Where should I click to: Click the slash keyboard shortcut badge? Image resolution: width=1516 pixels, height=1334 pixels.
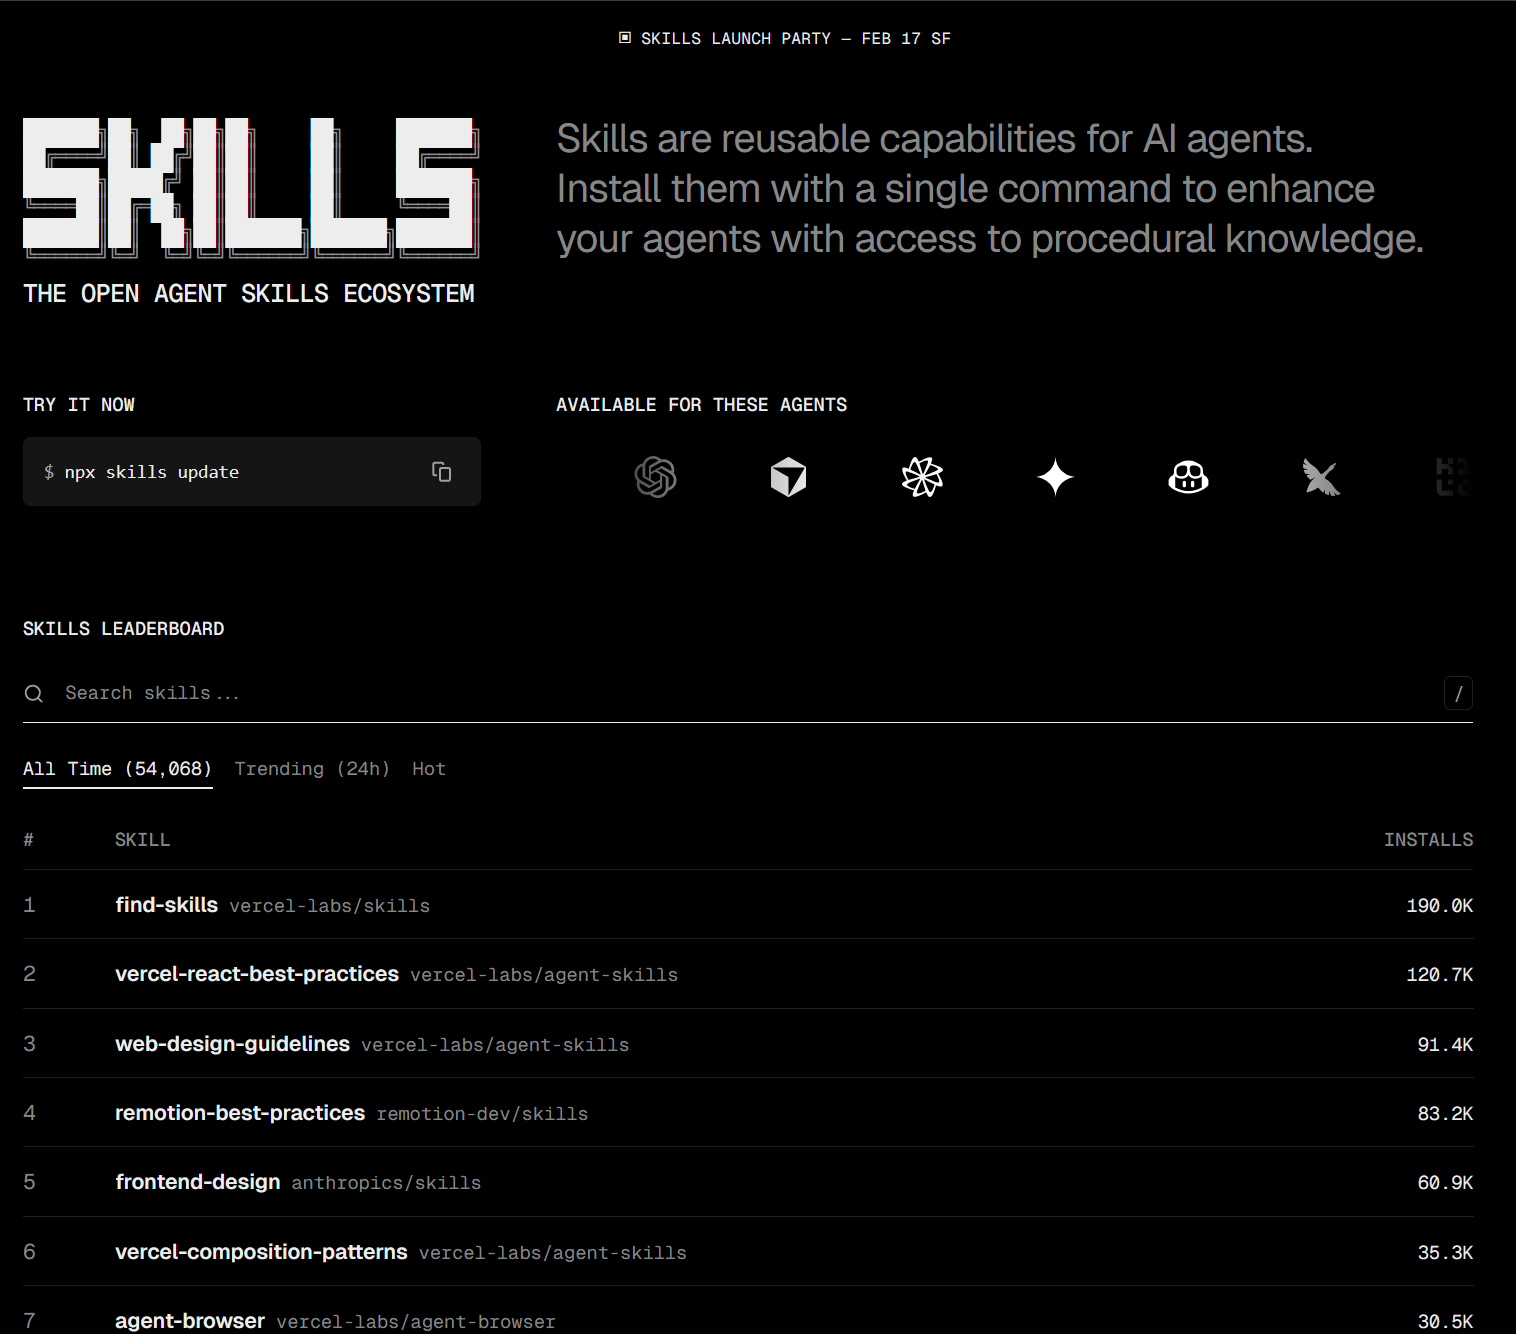(x=1458, y=693)
